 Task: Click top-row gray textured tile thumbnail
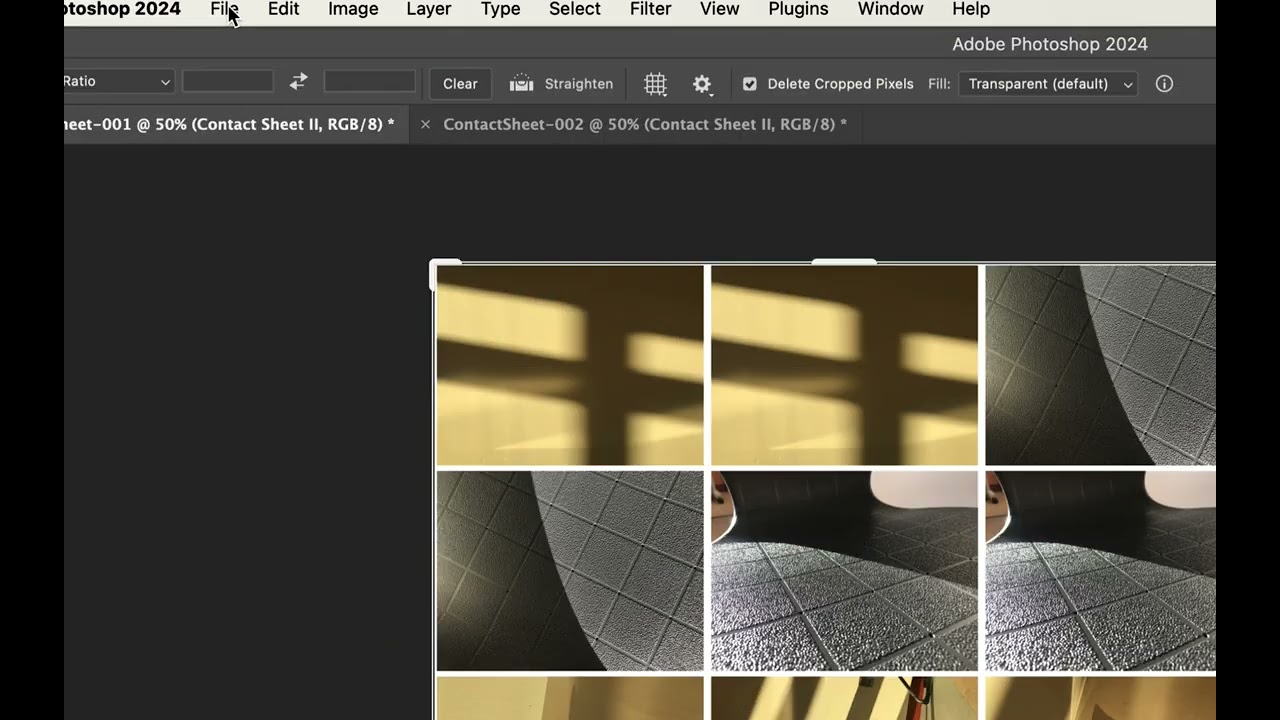1100,365
